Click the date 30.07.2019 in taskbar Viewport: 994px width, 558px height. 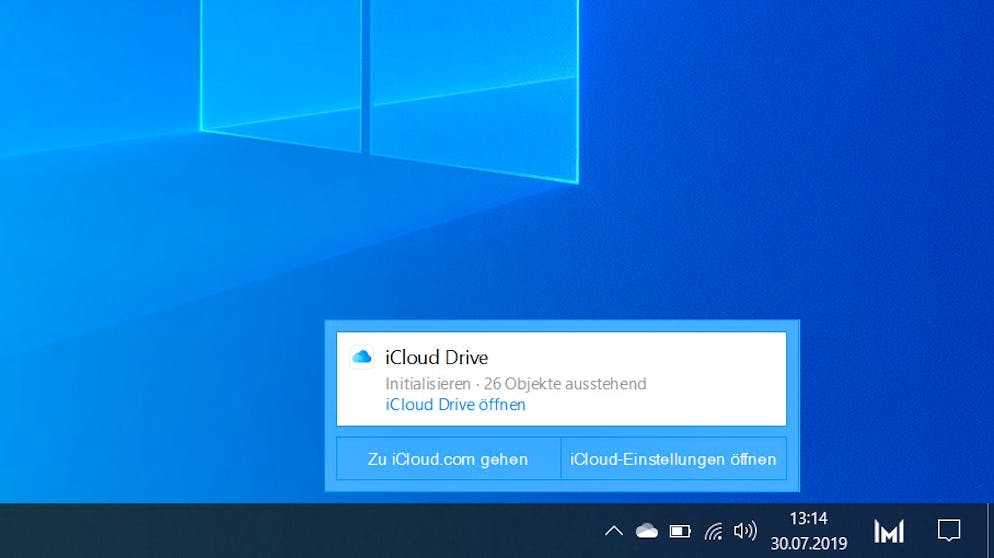pyautogui.click(x=808, y=543)
